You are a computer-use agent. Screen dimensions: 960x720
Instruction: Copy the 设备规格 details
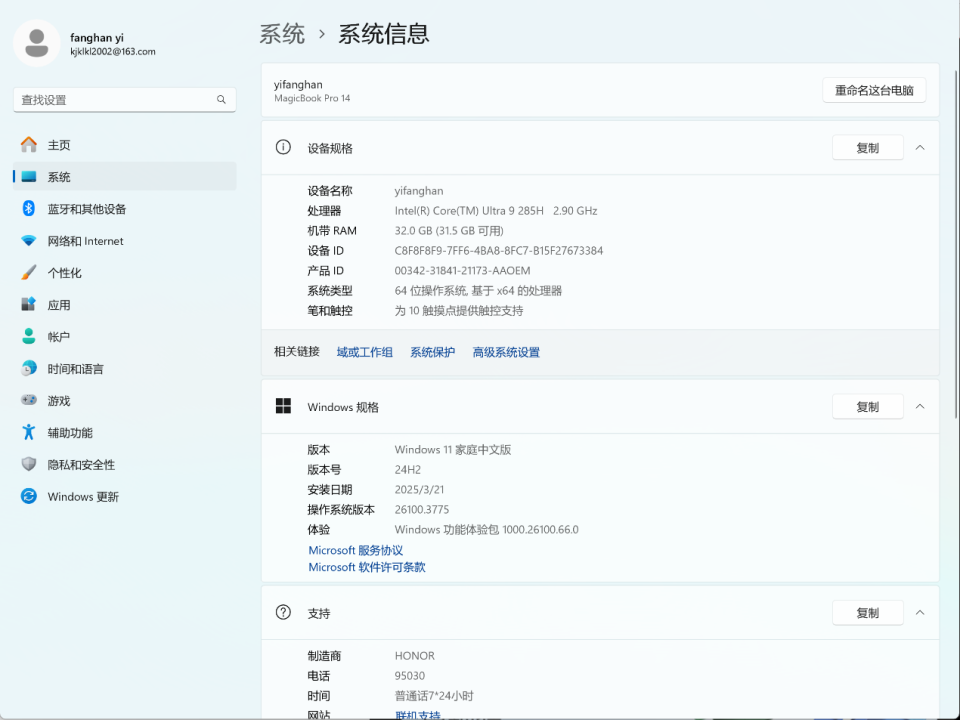pos(868,148)
